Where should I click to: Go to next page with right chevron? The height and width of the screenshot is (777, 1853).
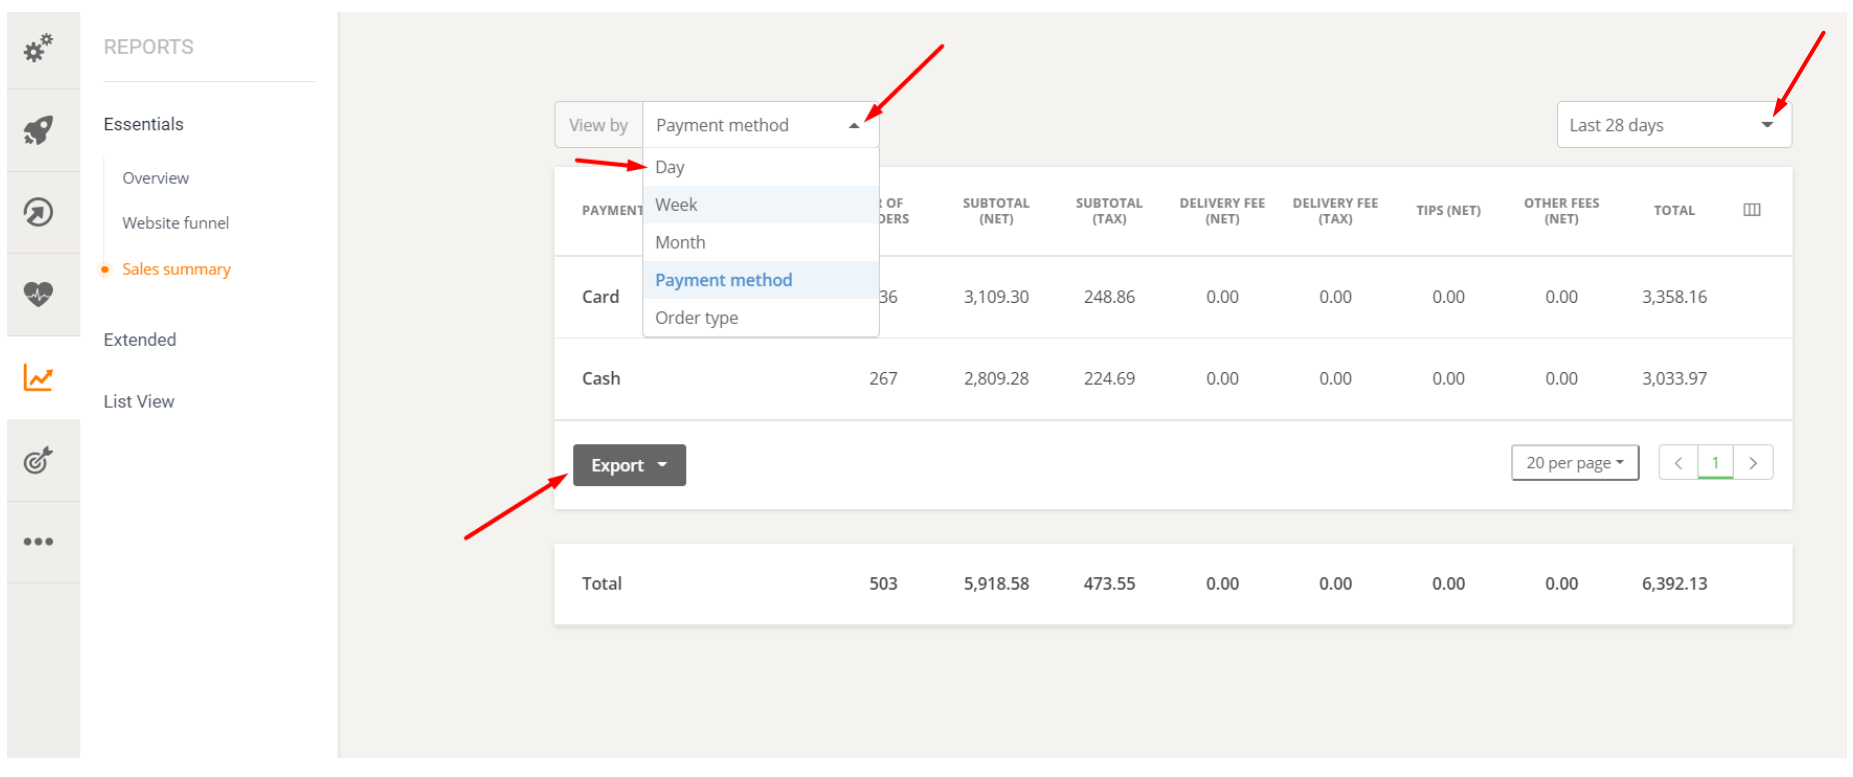pyautogui.click(x=1752, y=463)
